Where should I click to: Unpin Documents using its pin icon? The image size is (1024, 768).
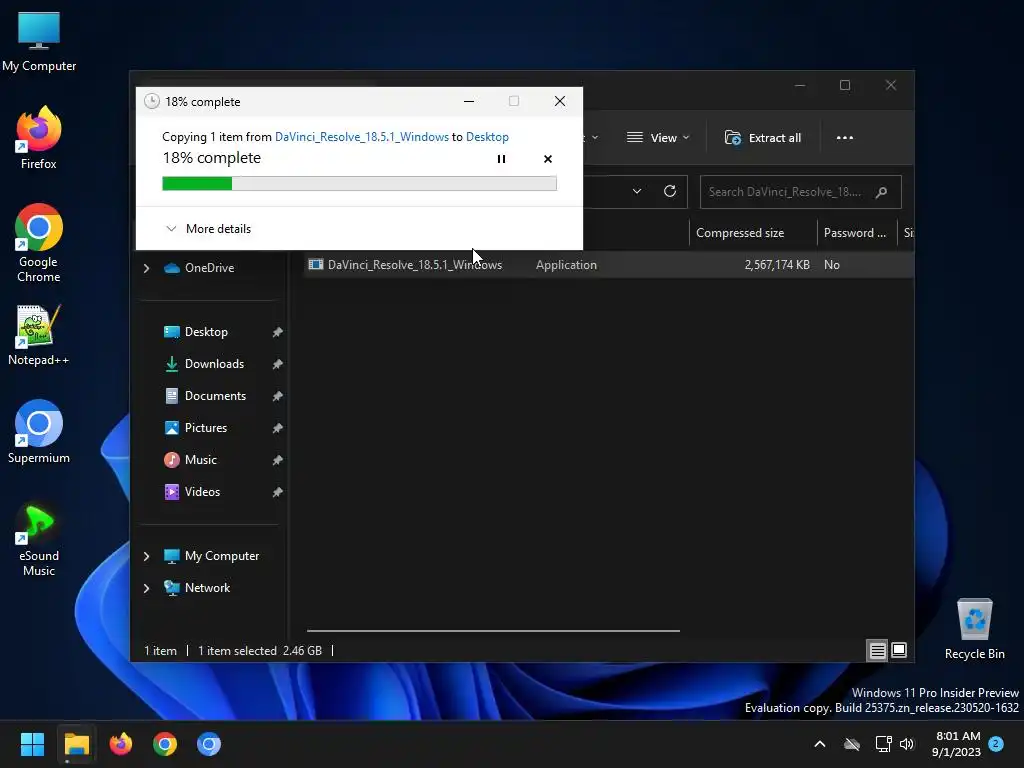pos(277,396)
